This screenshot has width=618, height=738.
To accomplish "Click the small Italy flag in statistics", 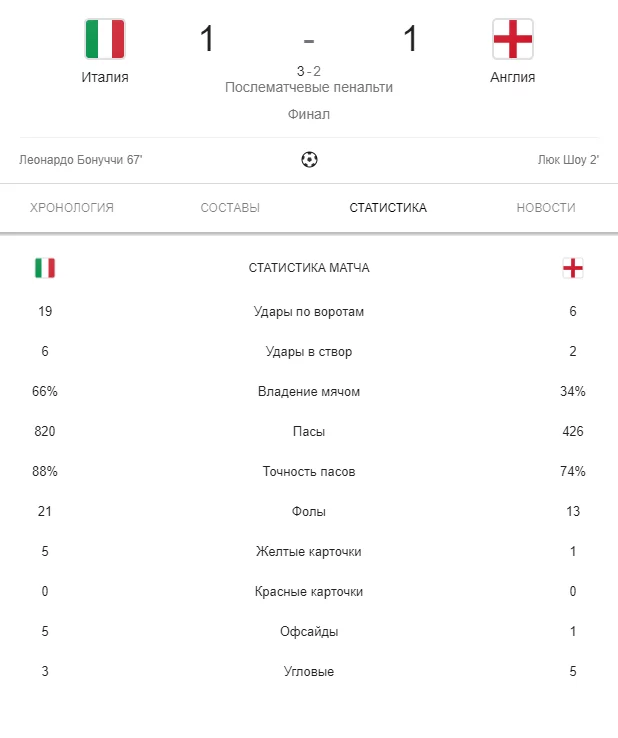I will pos(45,268).
